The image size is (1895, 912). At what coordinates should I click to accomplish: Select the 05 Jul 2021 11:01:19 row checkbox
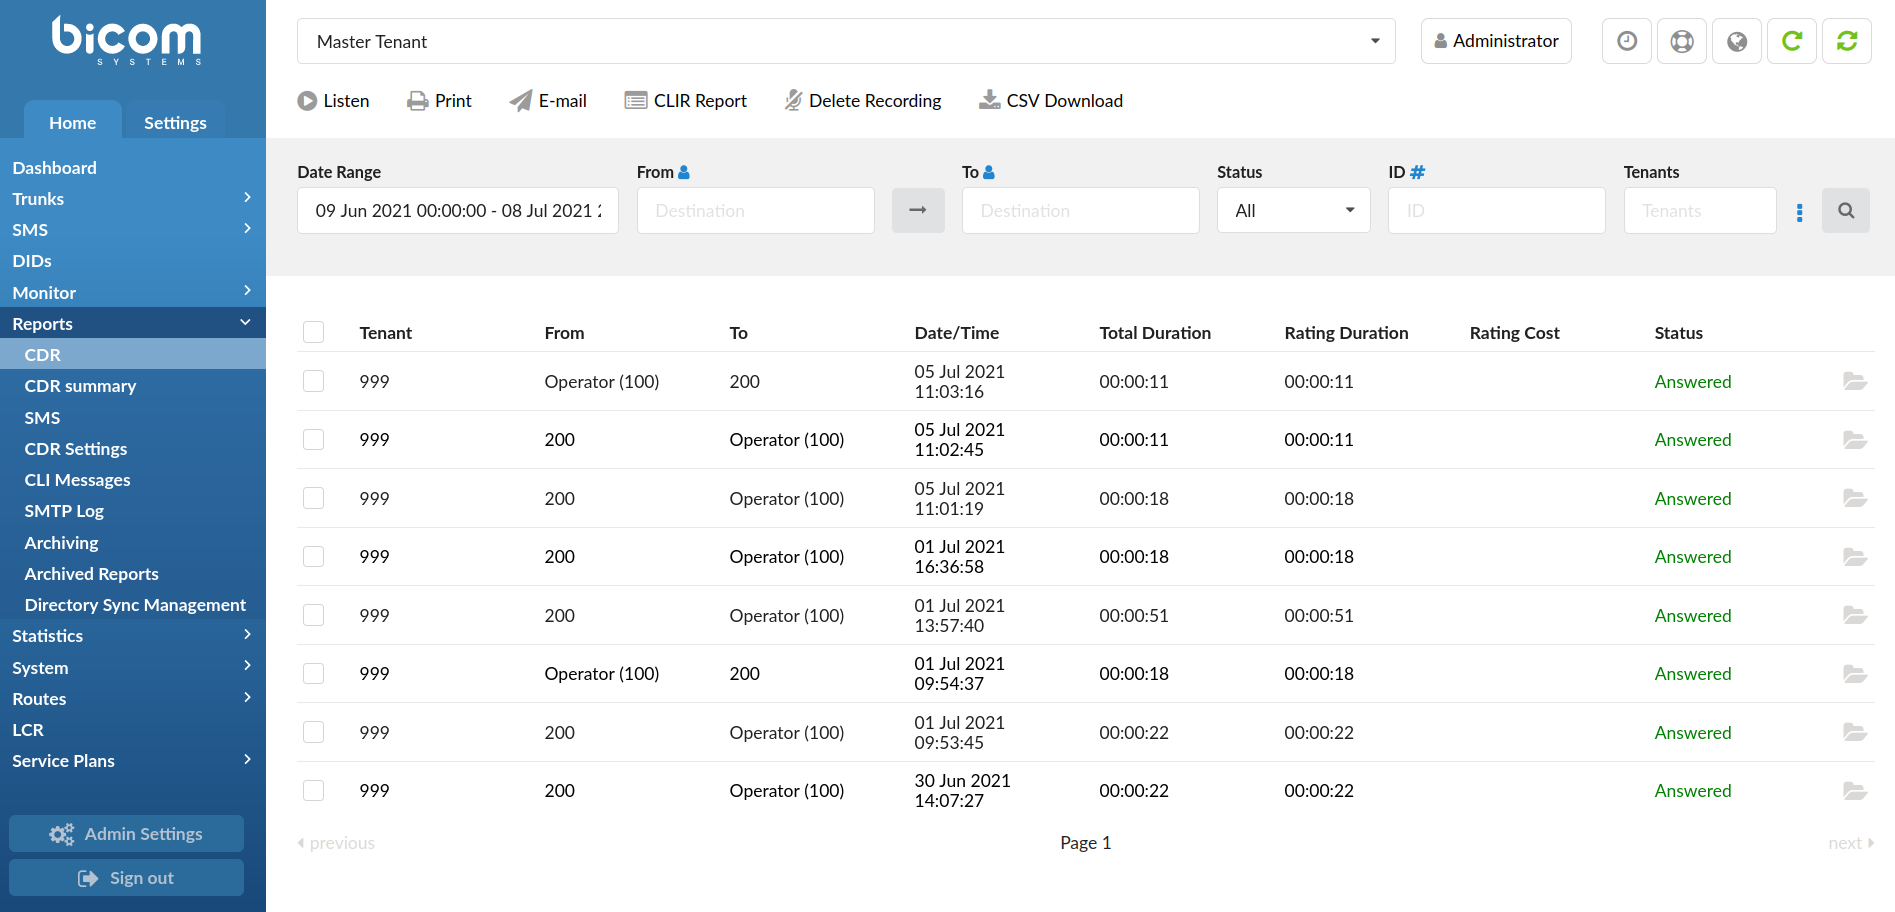(x=314, y=498)
